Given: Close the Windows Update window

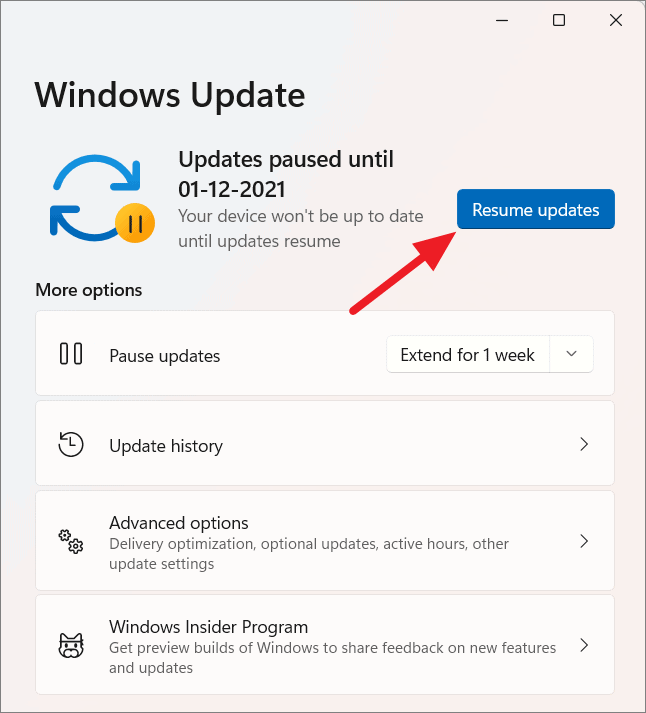Looking at the screenshot, I should [x=616, y=20].
